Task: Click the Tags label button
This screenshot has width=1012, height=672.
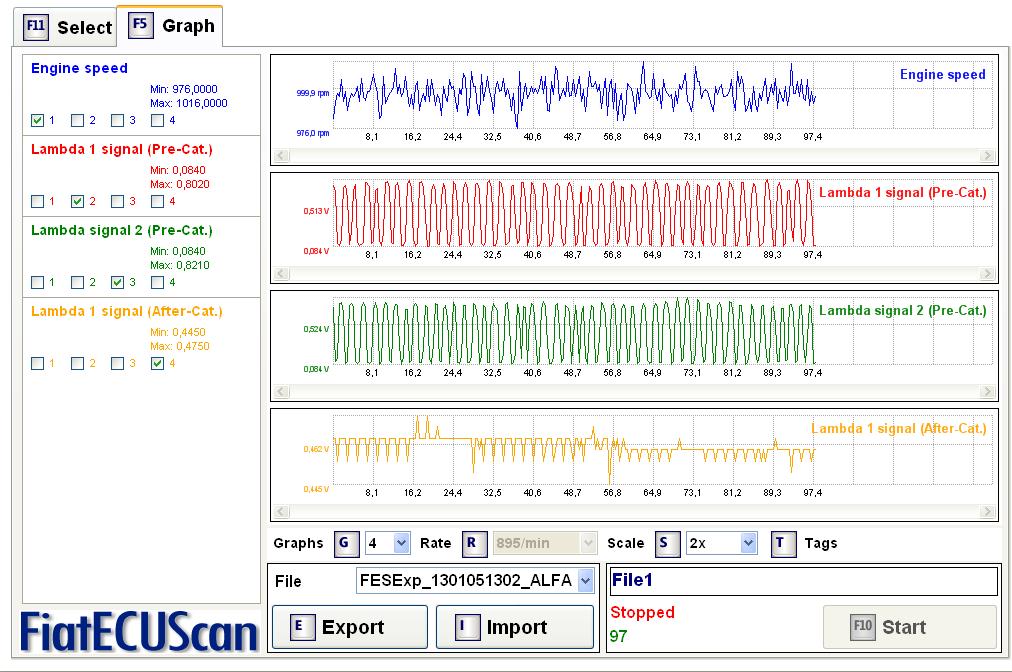Action: [x=820, y=543]
